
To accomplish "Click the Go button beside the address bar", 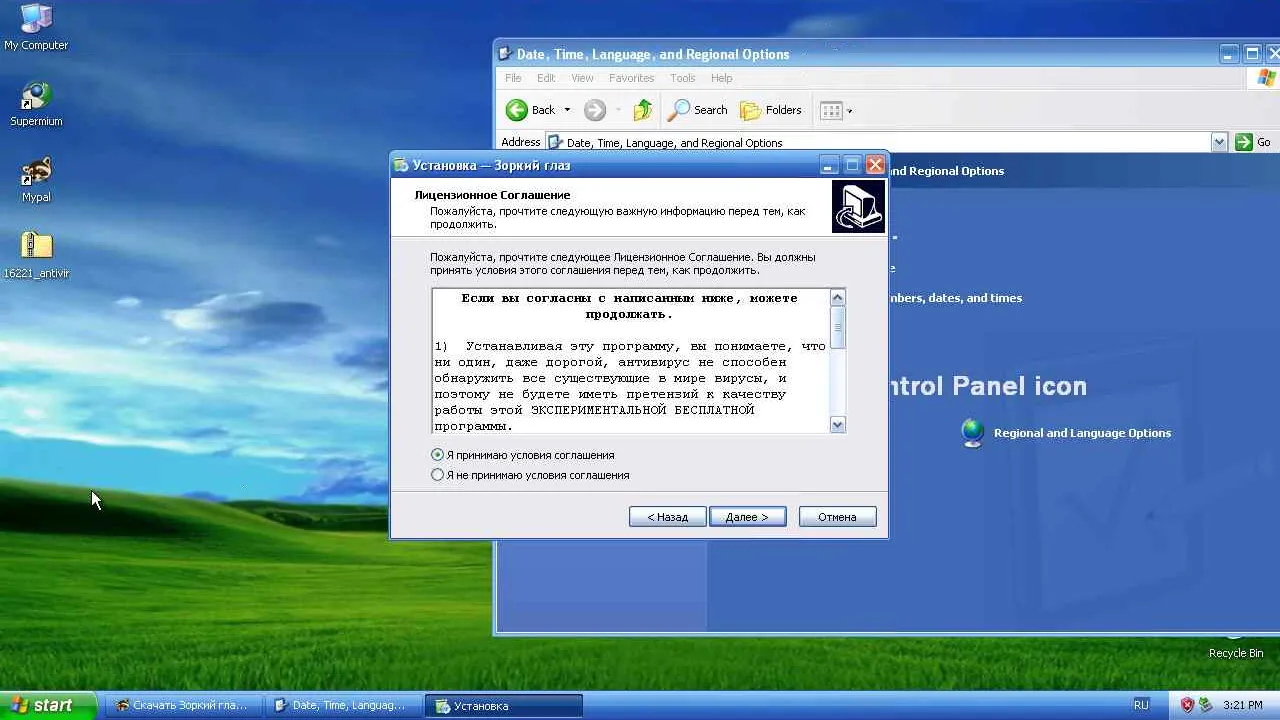I will click(1253, 142).
